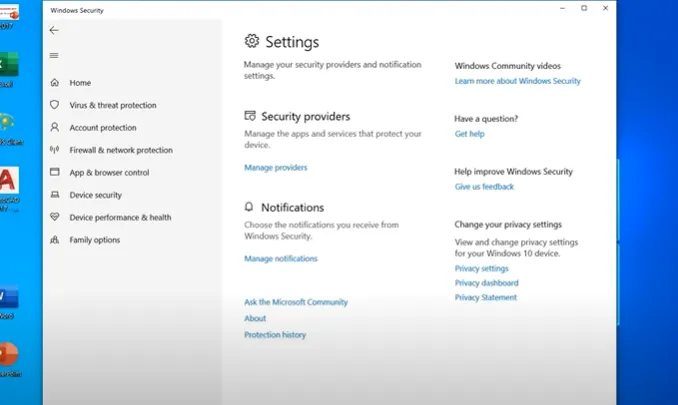This screenshot has width=678, height=405.
Task: Click the Settings gear icon in the heading
Action: pos(252,41)
